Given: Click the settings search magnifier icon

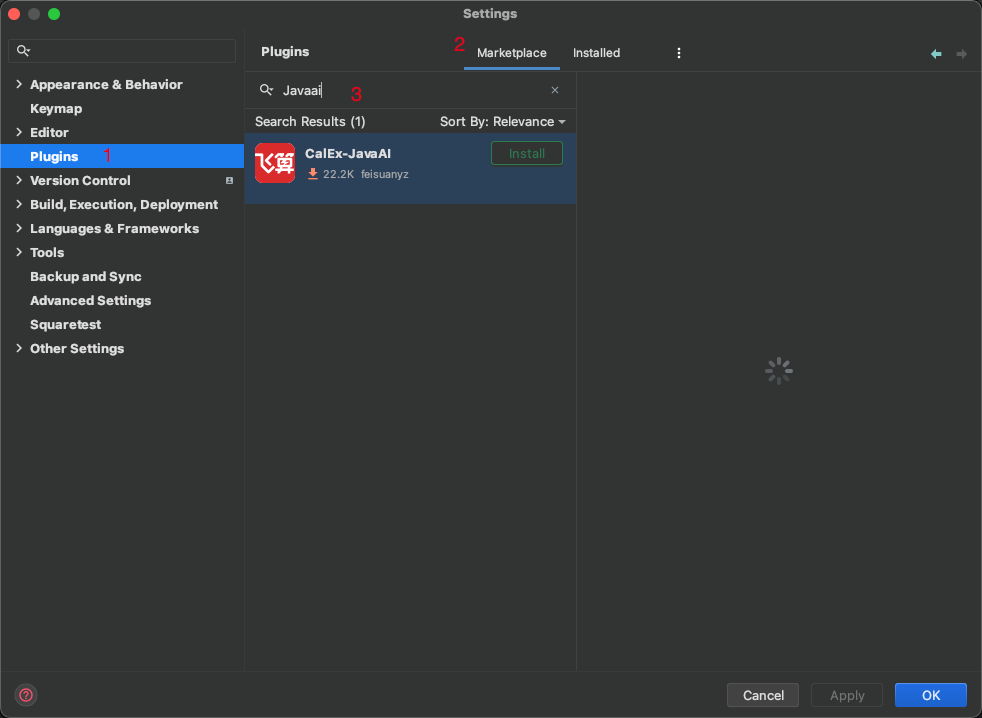Looking at the screenshot, I should coord(23,50).
